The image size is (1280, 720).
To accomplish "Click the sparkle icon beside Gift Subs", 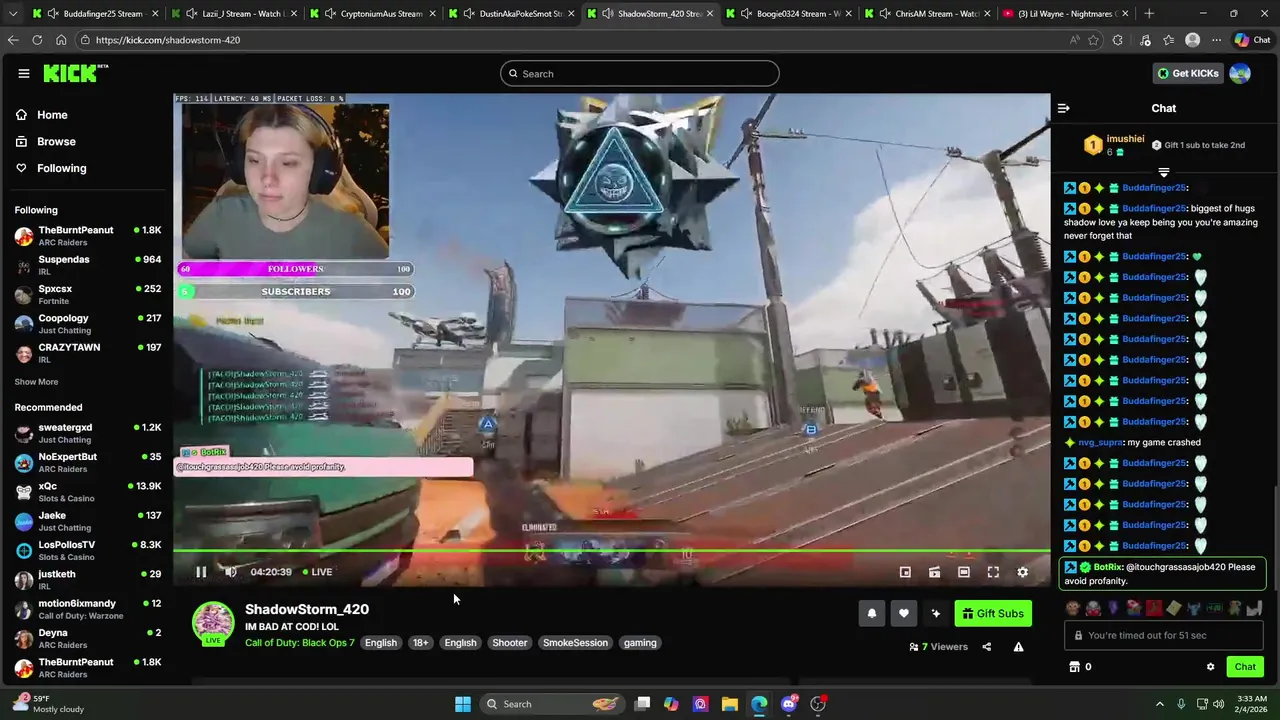I will click(x=936, y=614).
